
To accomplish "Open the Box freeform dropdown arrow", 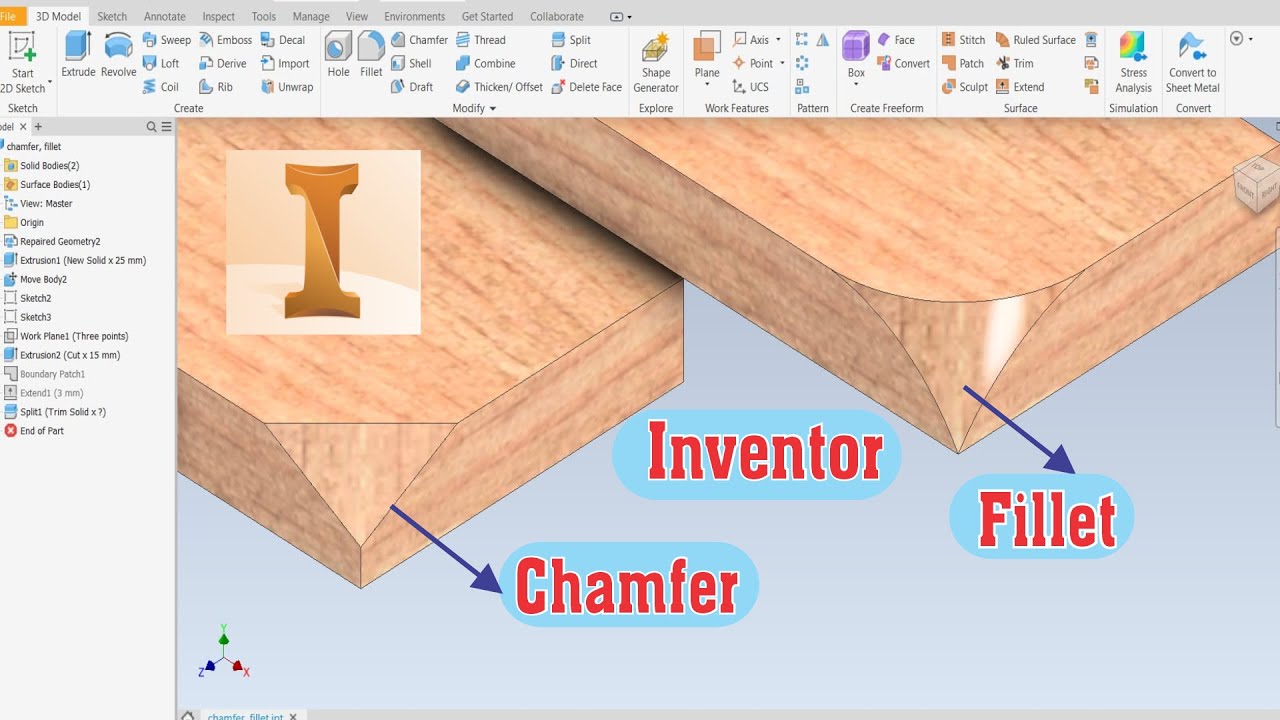I will coord(856,85).
